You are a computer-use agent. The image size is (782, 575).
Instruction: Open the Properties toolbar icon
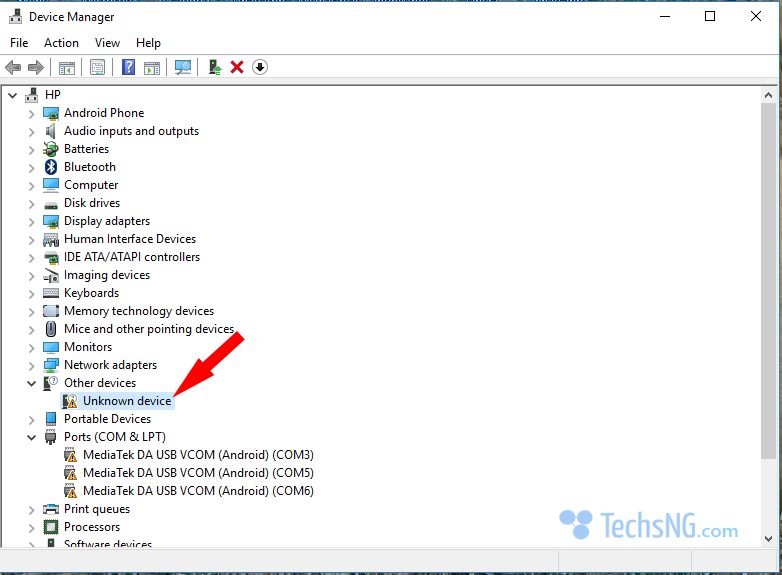(97, 67)
